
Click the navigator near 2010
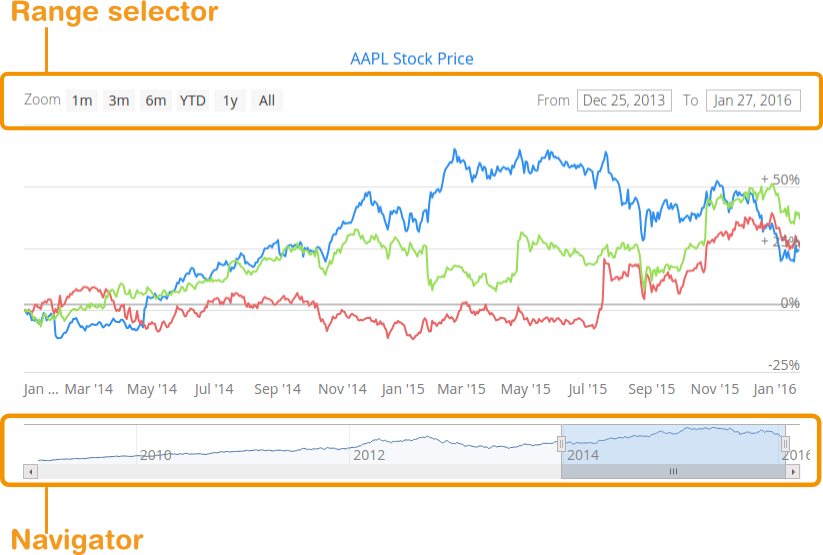point(156,449)
